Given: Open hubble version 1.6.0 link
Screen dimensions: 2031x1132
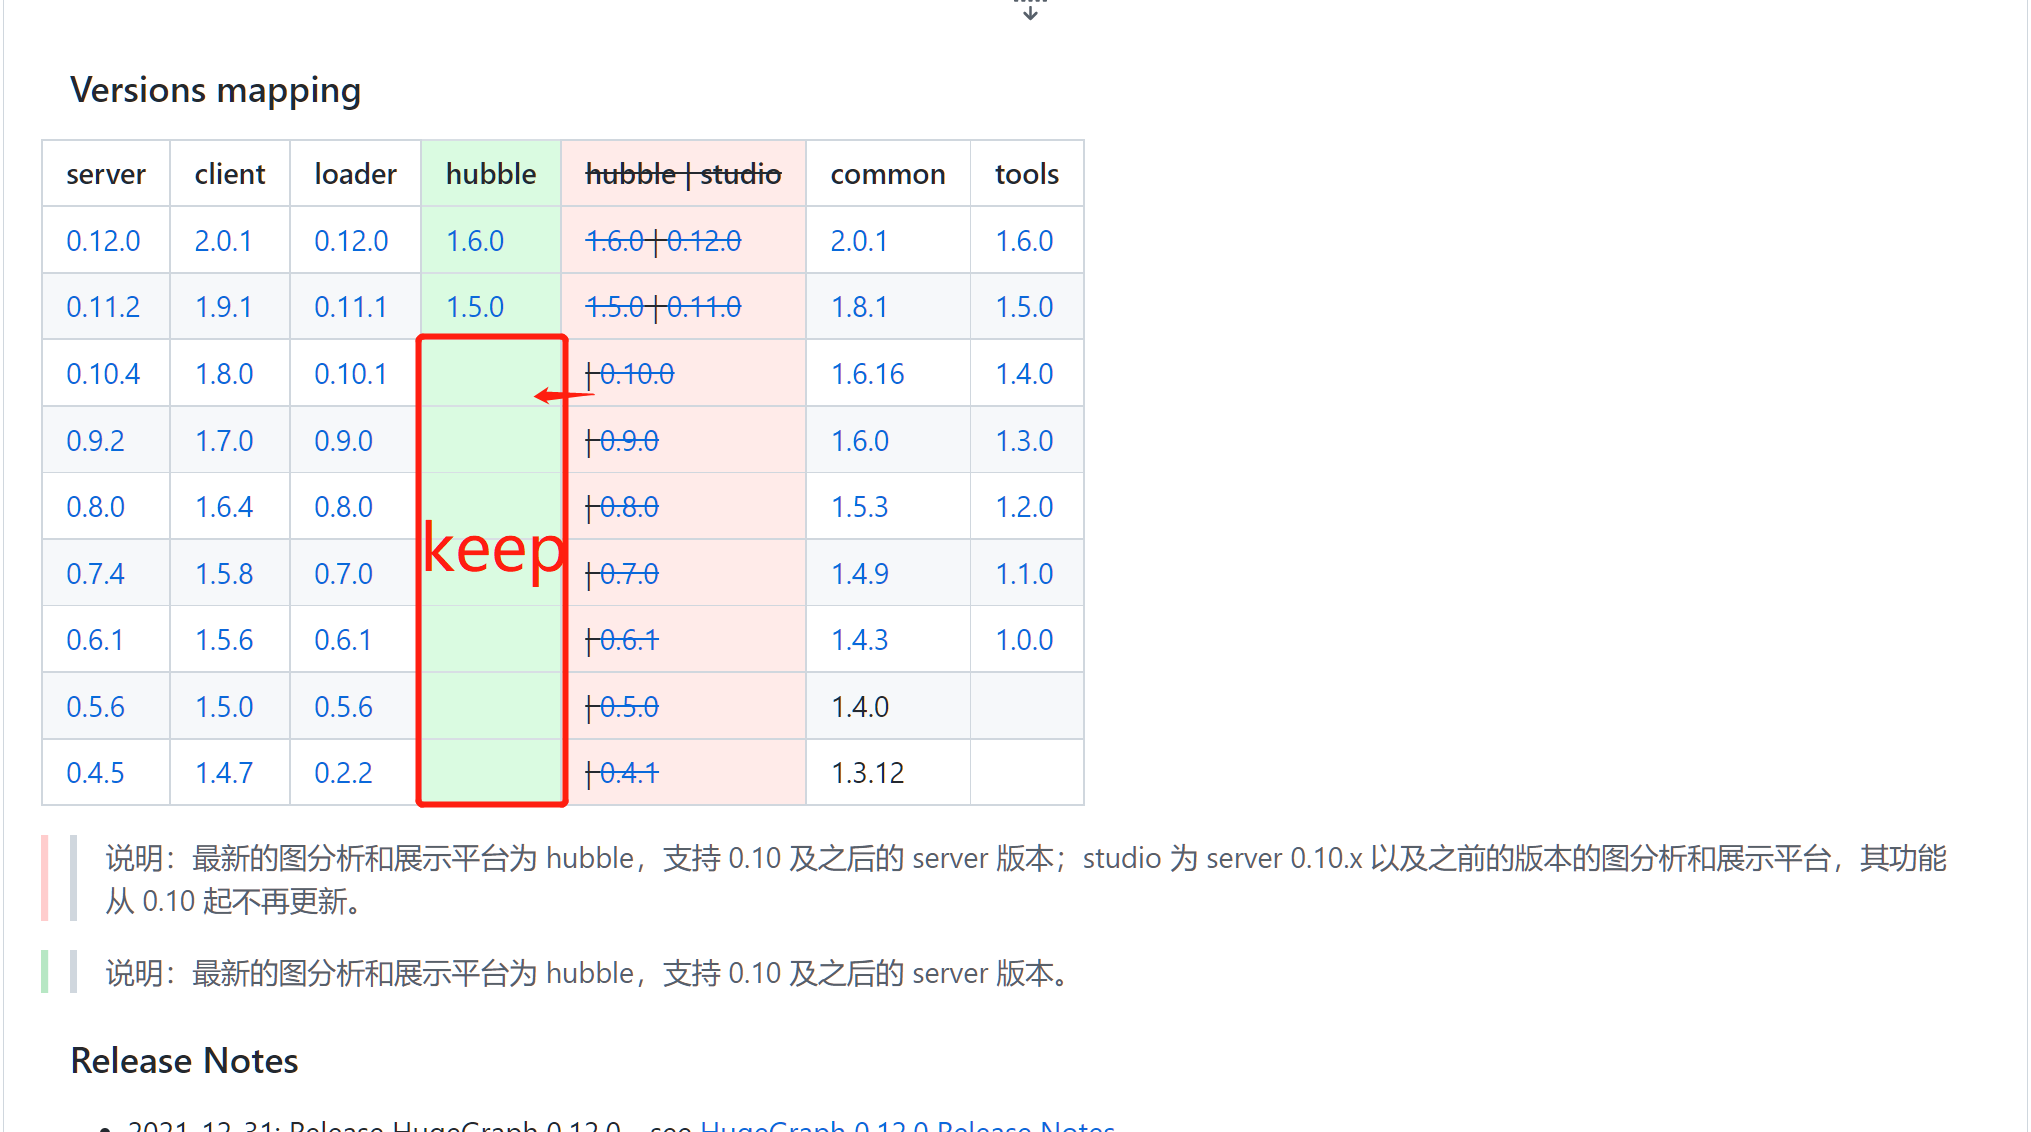Looking at the screenshot, I should coord(475,241).
